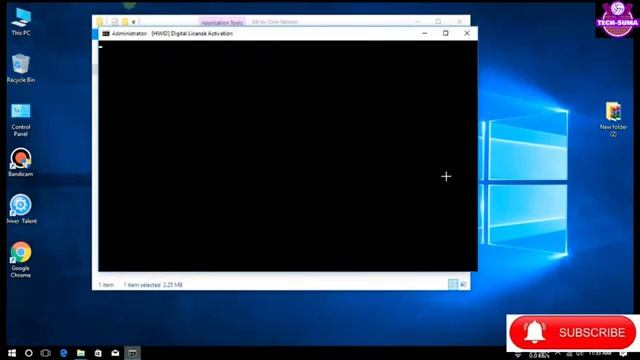This screenshot has width=640, height=360.
Task: Minimize the Digital License Activation window
Action: tap(425, 33)
